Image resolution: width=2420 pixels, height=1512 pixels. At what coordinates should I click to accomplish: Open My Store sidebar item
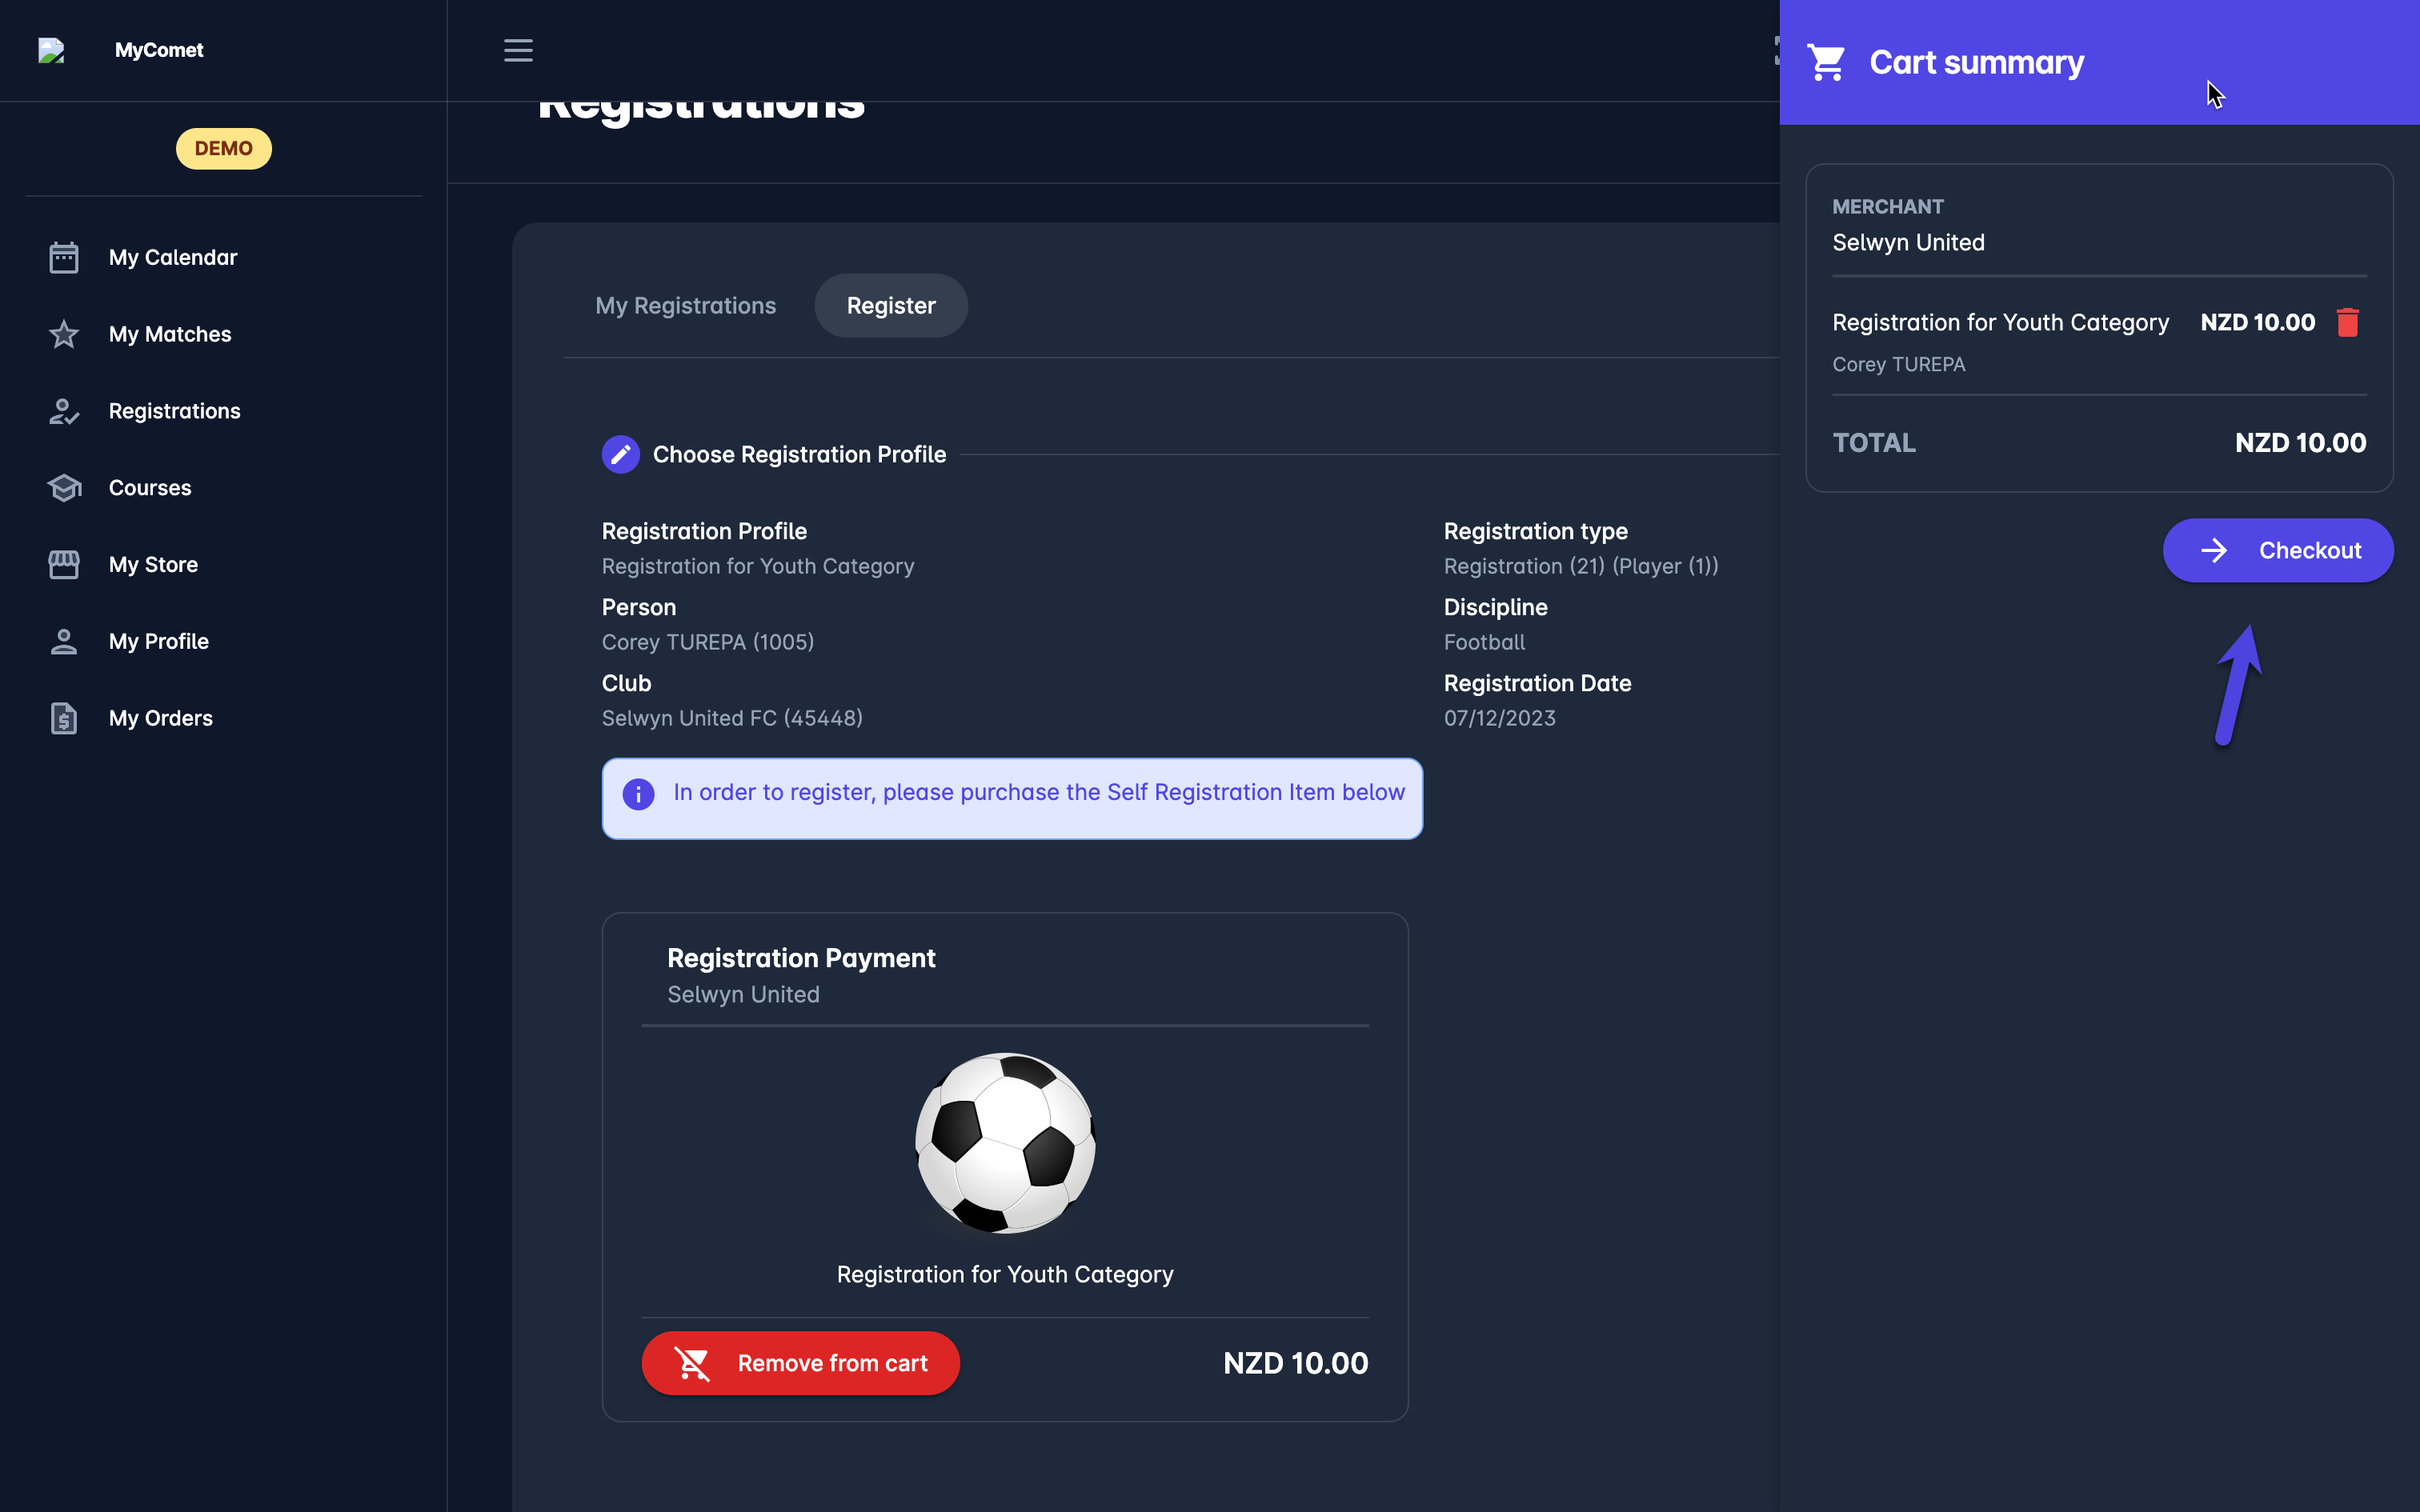coord(153,565)
